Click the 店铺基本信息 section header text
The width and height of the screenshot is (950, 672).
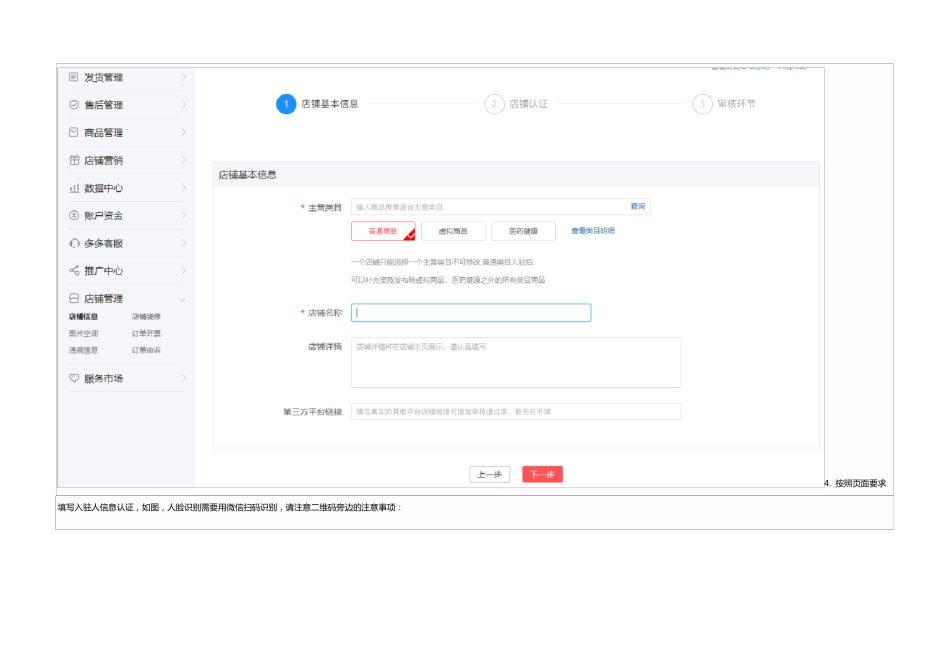click(248, 175)
